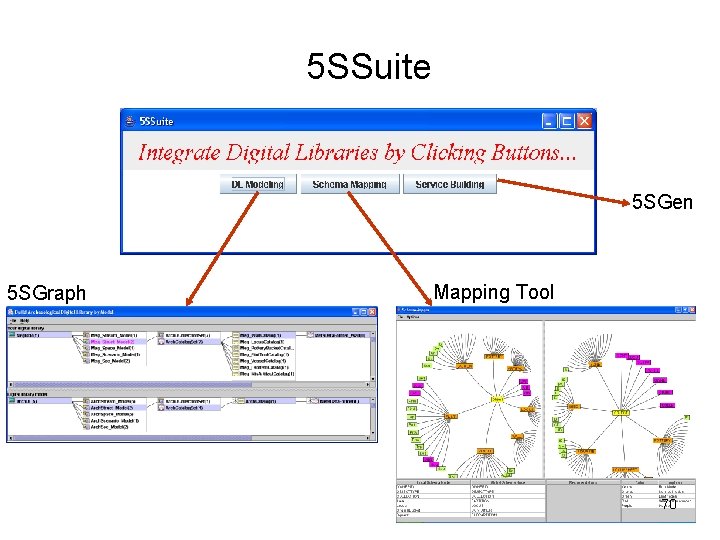Click yellow center node in right mapping graph

coord(620,412)
